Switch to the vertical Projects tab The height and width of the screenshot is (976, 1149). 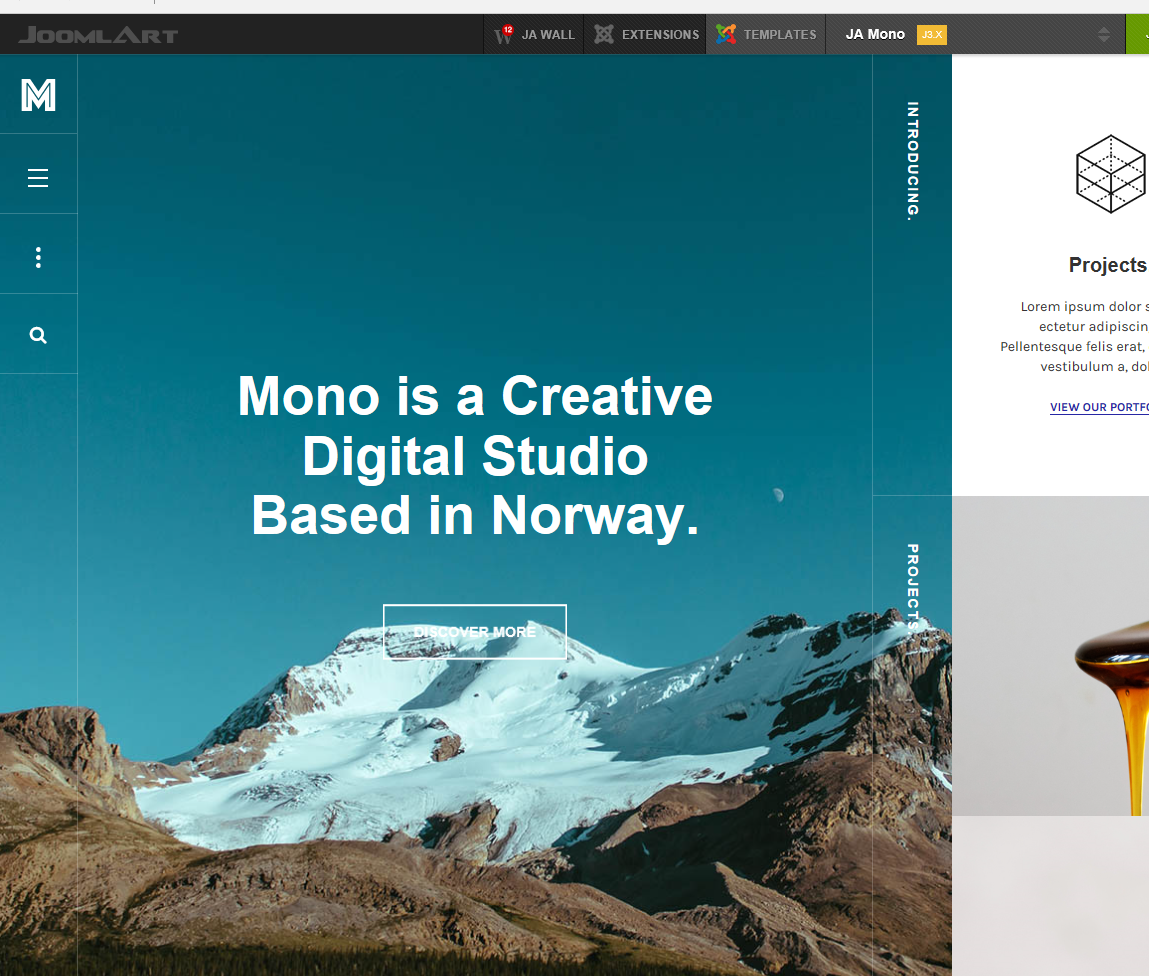912,588
